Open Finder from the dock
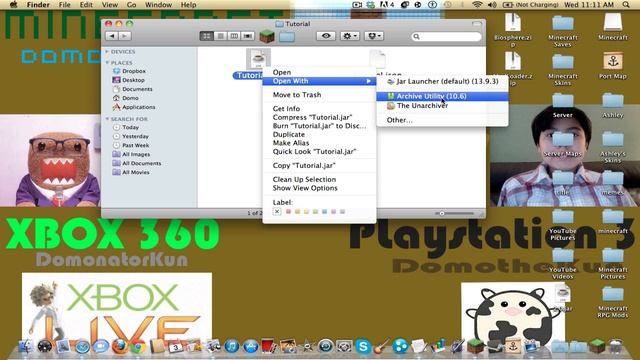 point(26,347)
